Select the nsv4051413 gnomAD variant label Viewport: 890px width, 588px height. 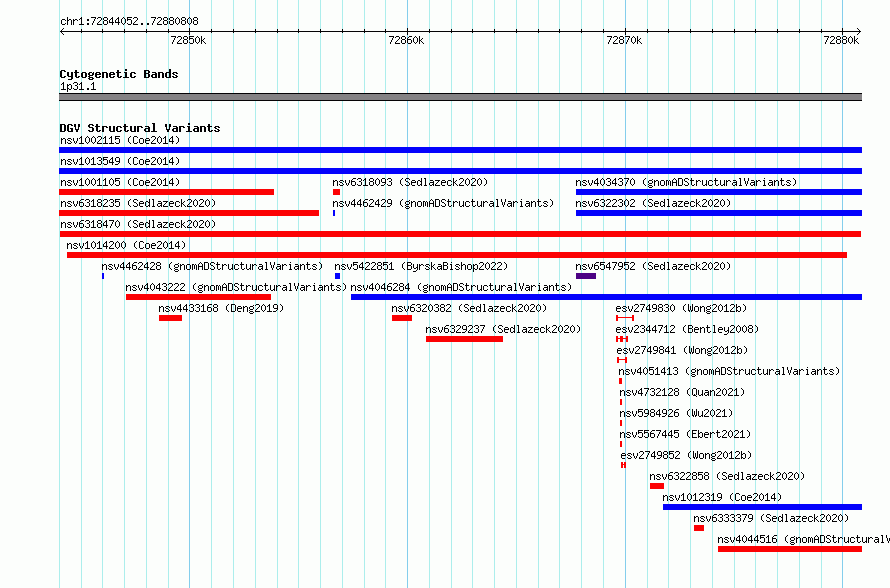pos(729,371)
